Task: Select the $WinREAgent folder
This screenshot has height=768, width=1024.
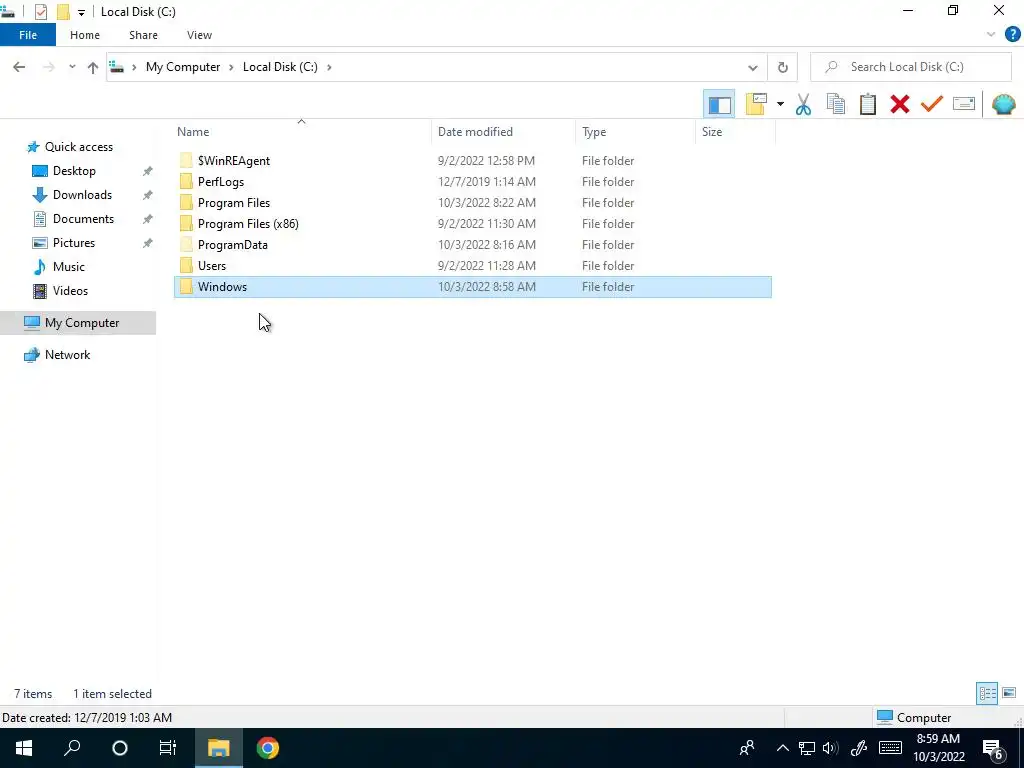Action: coord(473,161)
